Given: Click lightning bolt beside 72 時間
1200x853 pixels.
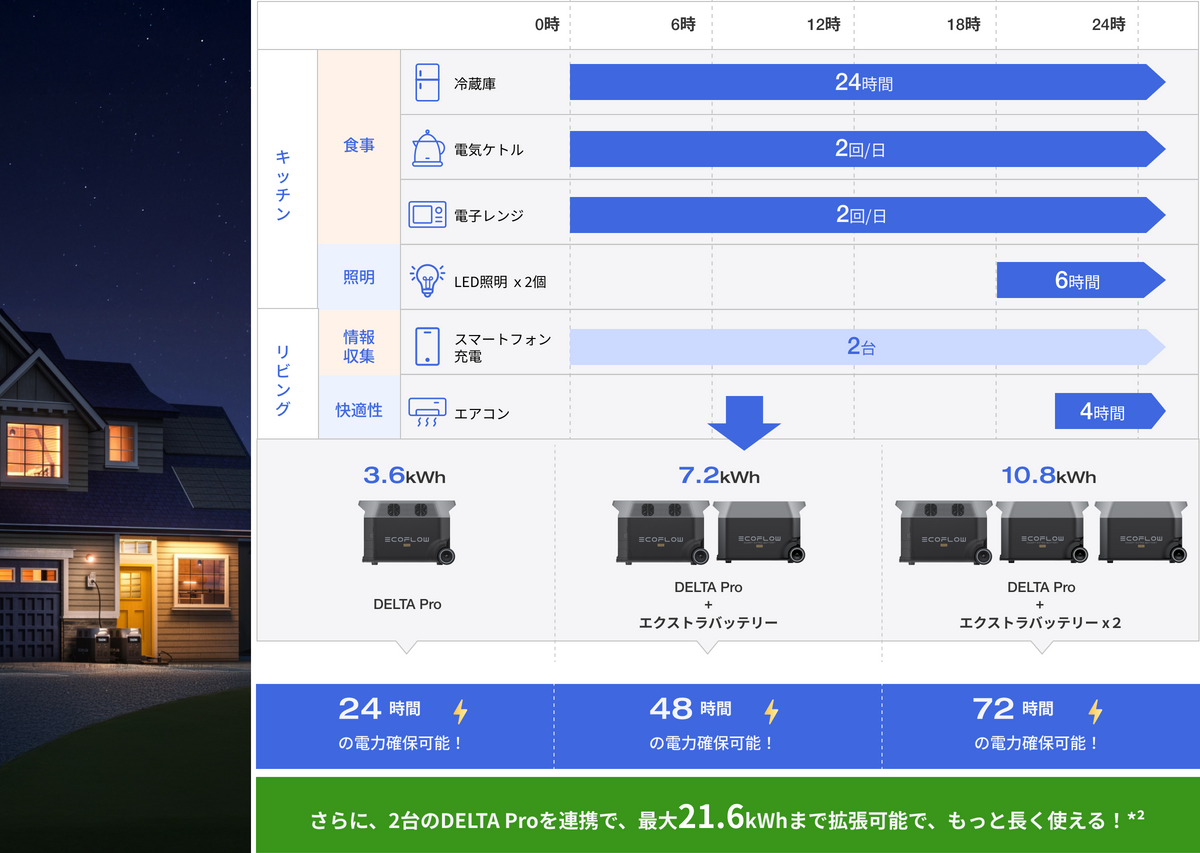Looking at the screenshot, I should click(x=1095, y=711).
